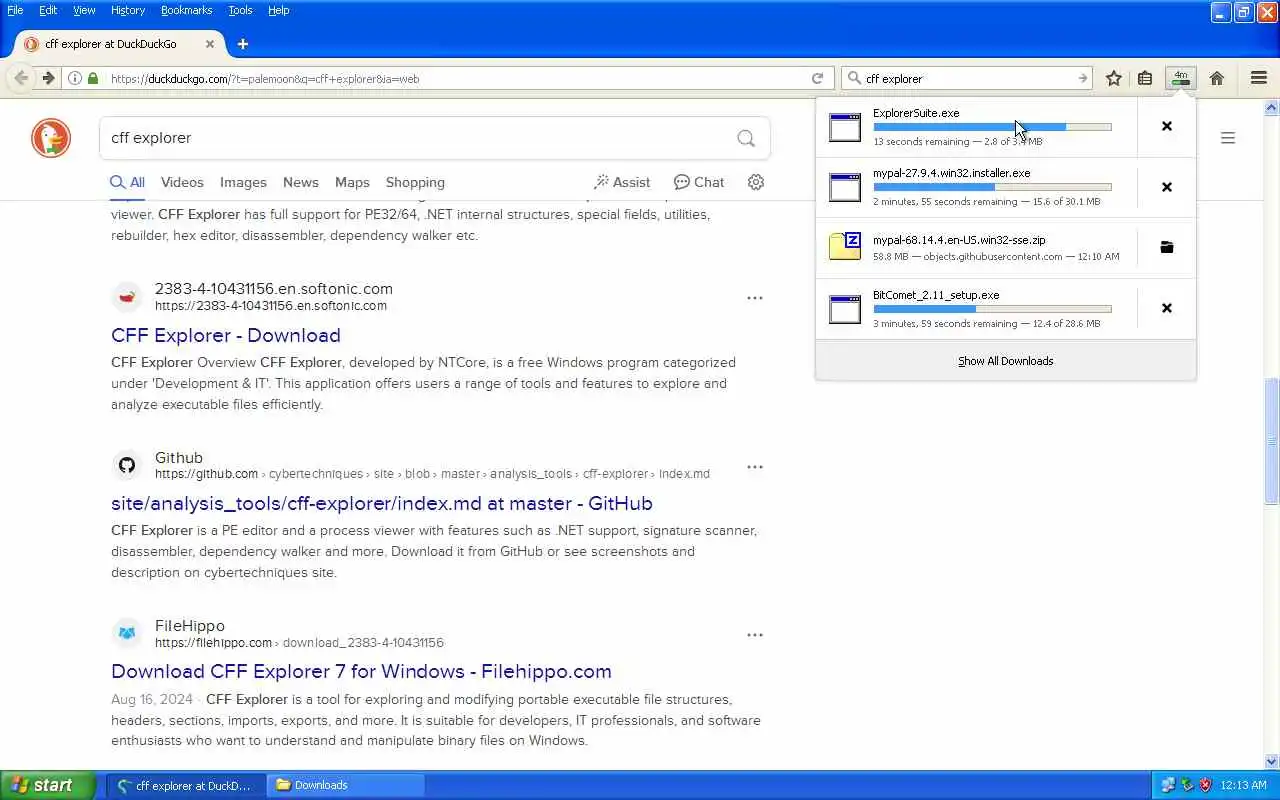Image resolution: width=1280 pixels, height=800 pixels.
Task: Open the CFF Explorer - Download link
Action: 226,335
